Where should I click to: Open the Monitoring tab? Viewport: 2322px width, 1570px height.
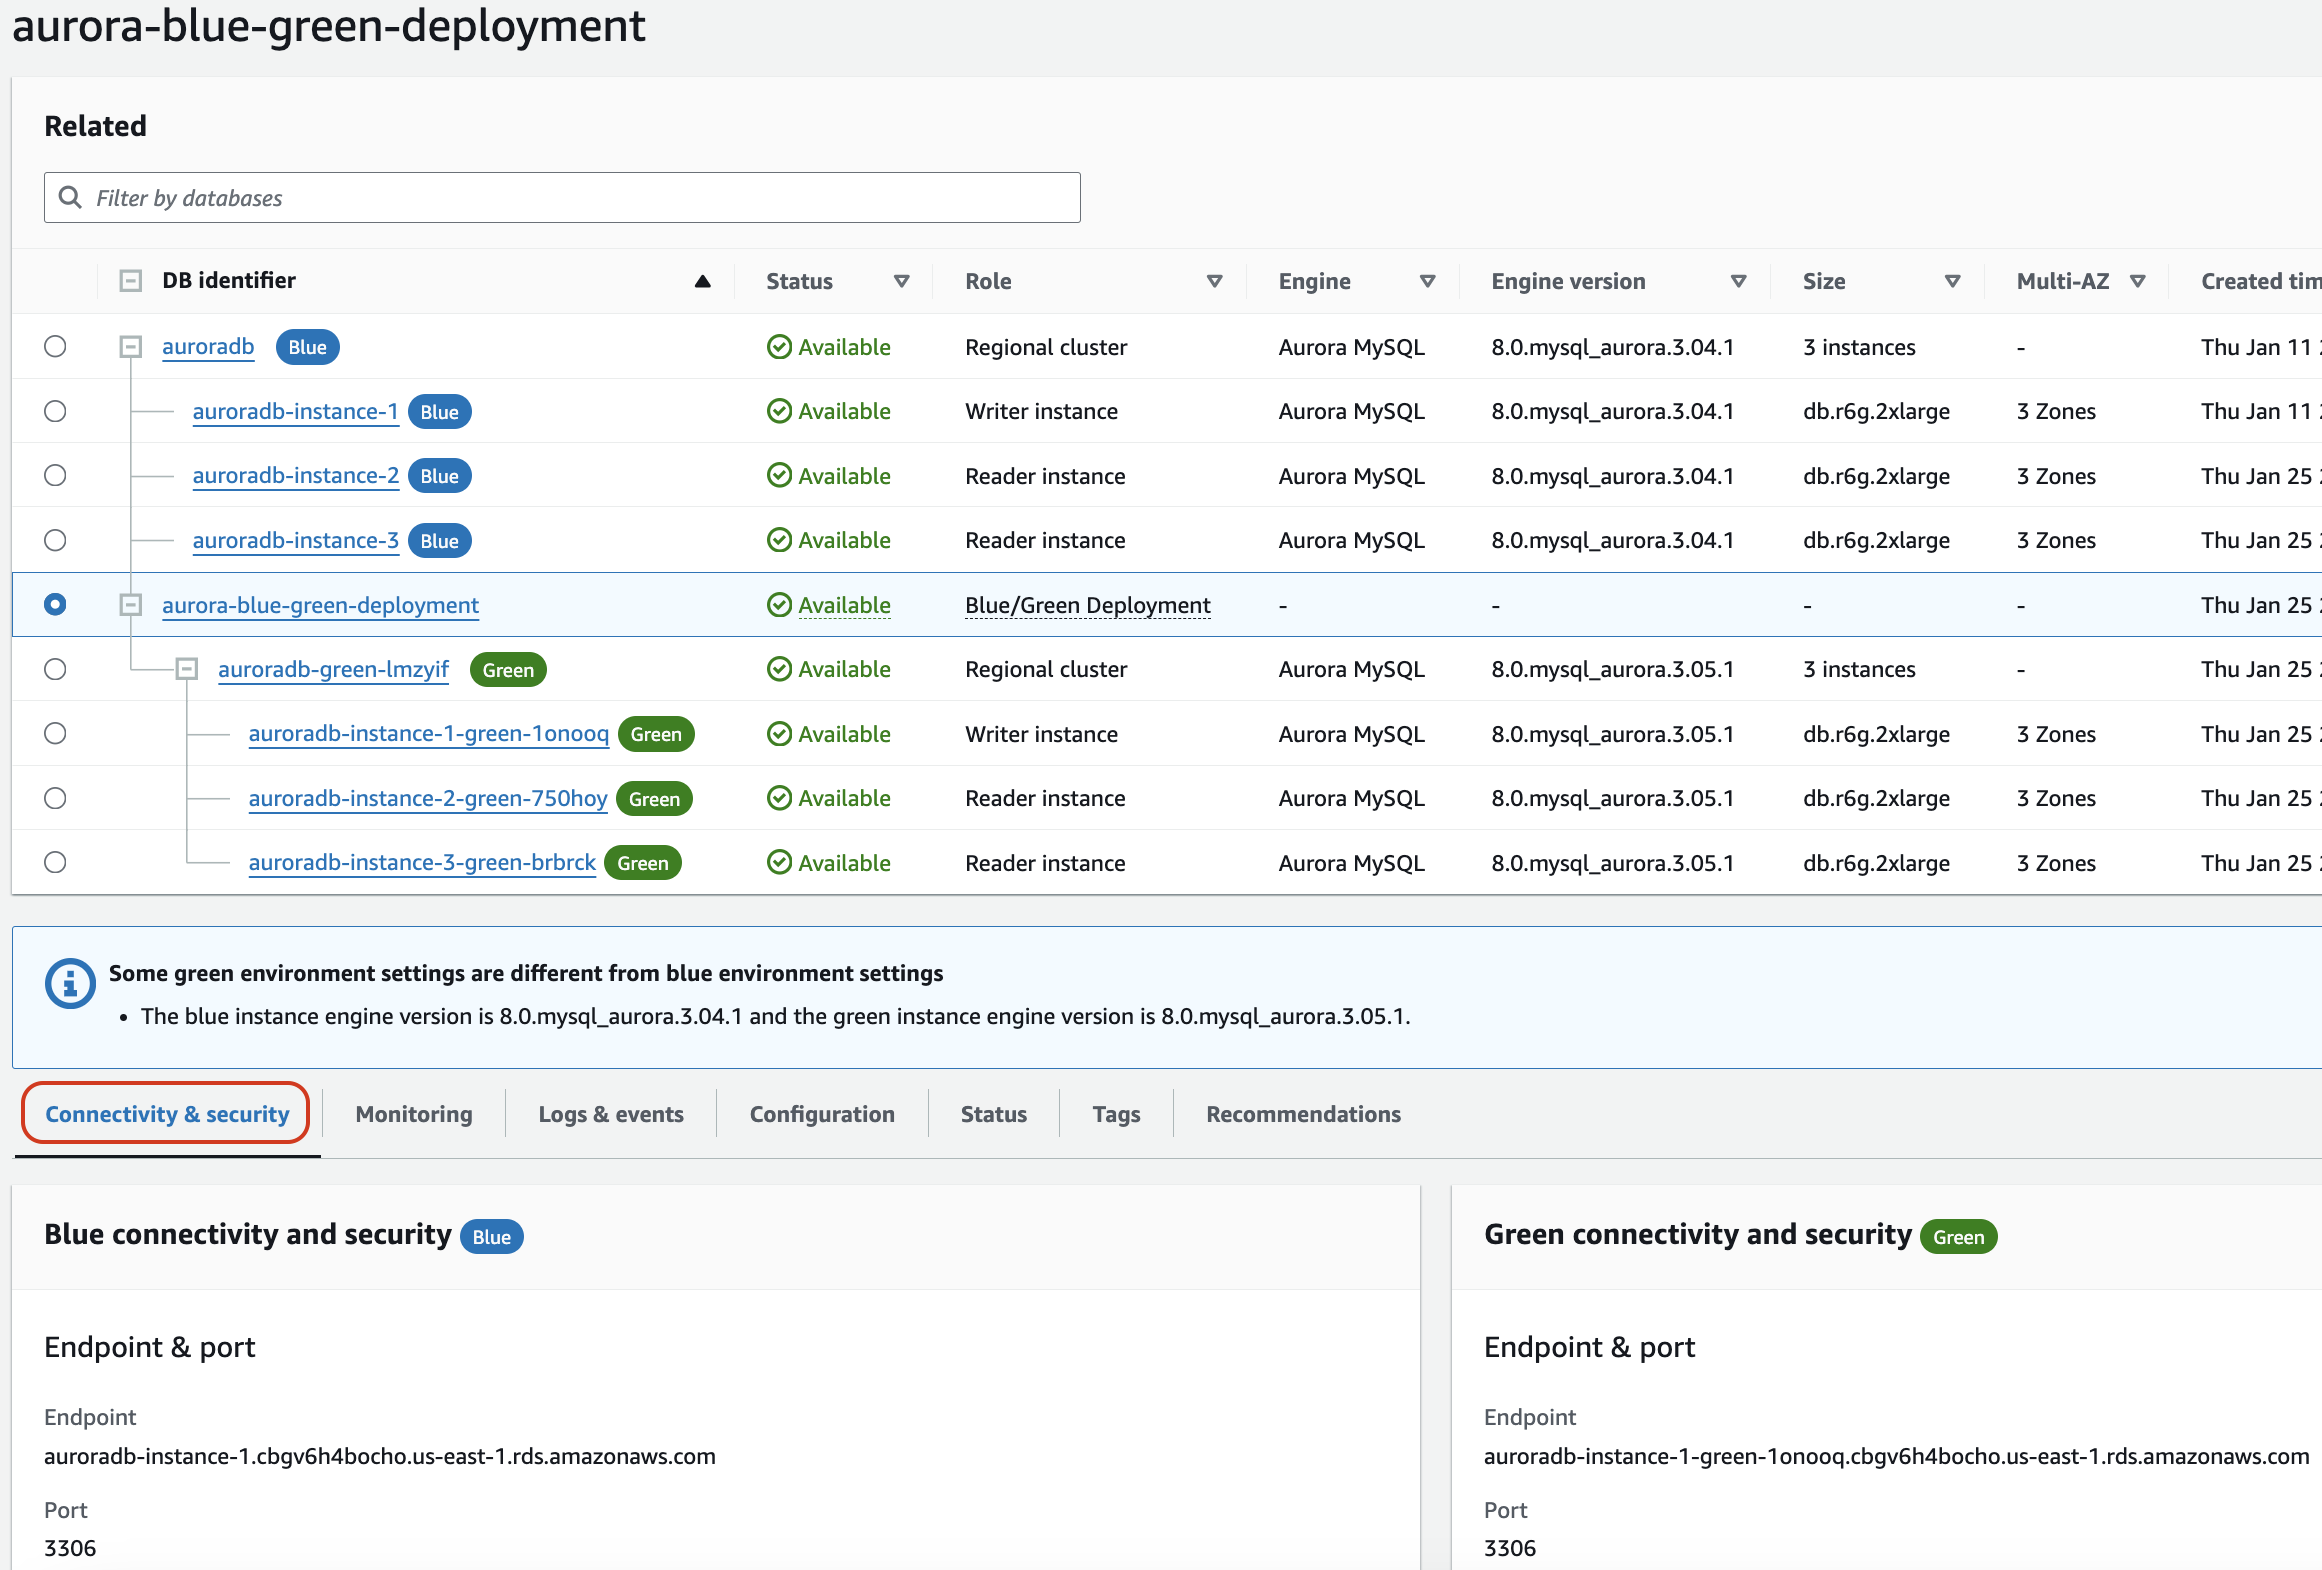click(x=412, y=1111)
